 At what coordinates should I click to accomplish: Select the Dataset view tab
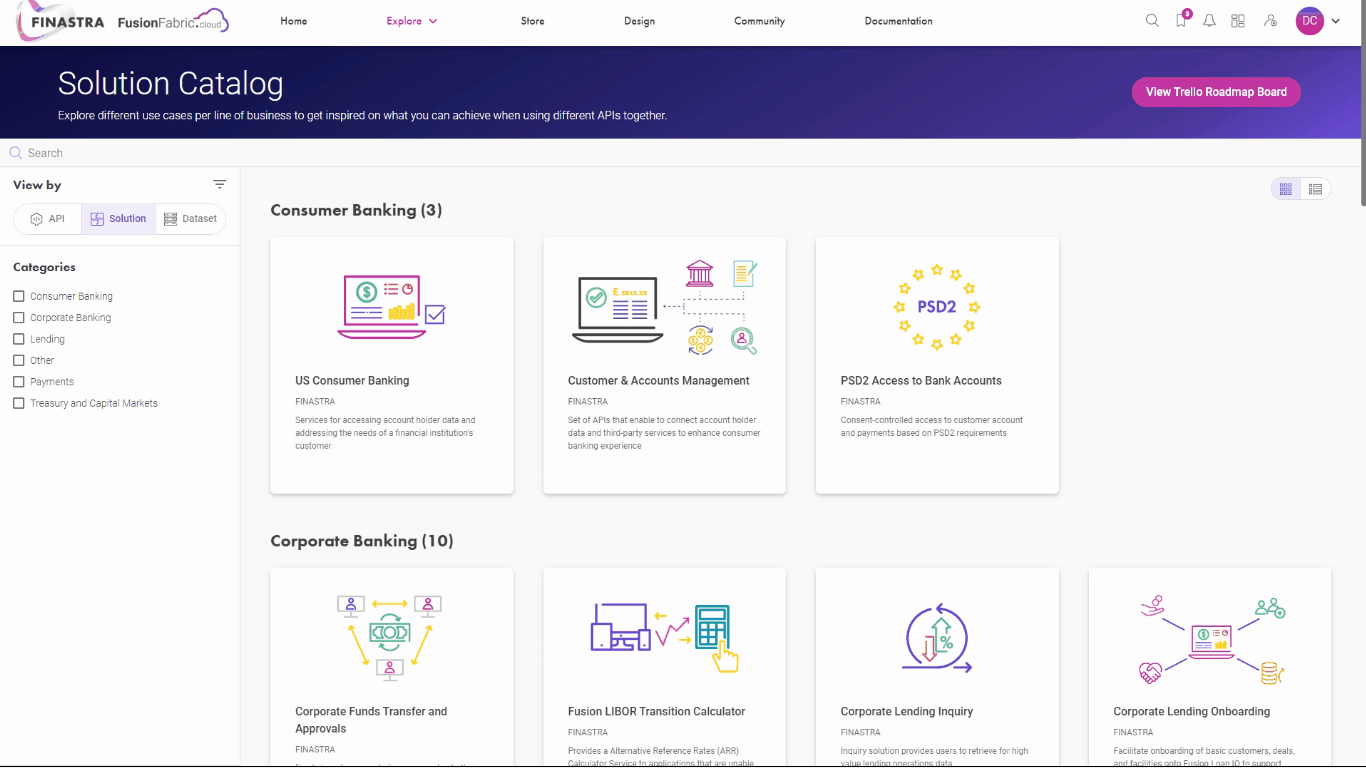click(x=190, y=219)
